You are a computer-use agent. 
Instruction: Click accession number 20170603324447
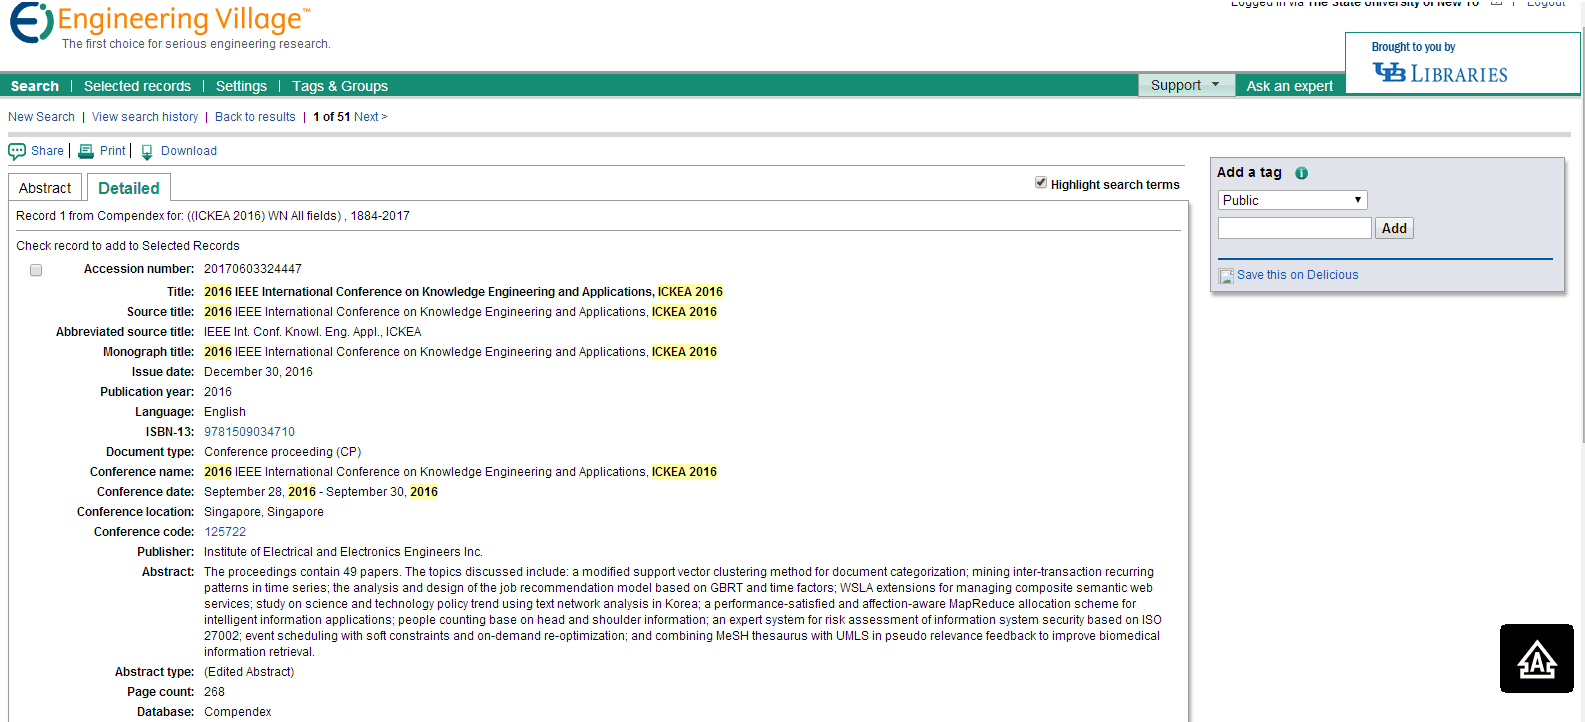[253, 269]
